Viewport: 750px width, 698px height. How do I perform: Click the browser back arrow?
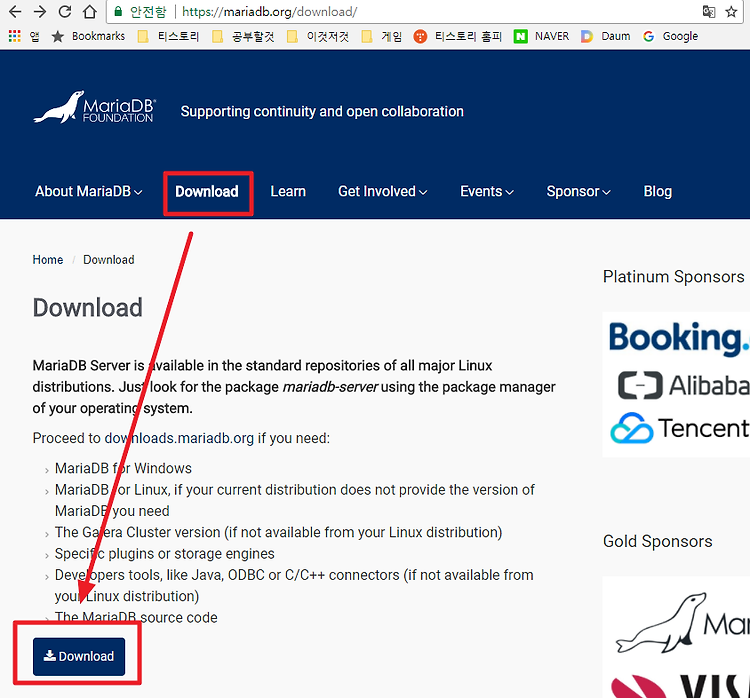pos(15,11)
